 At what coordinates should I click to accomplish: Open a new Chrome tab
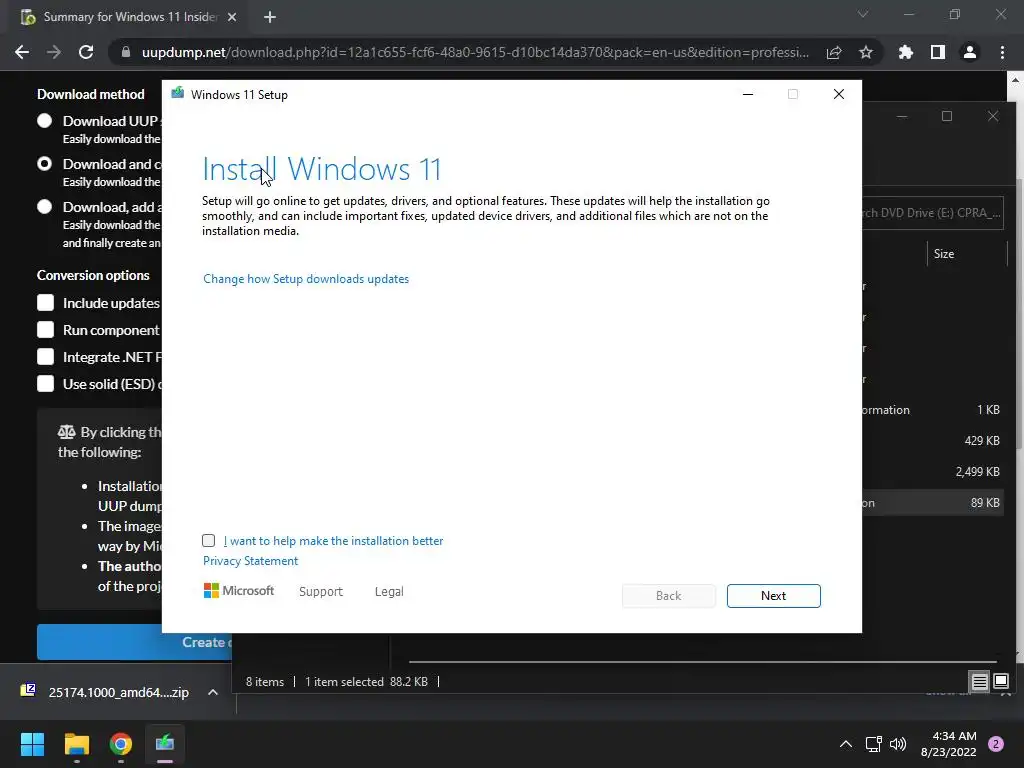tap(270, 17)
